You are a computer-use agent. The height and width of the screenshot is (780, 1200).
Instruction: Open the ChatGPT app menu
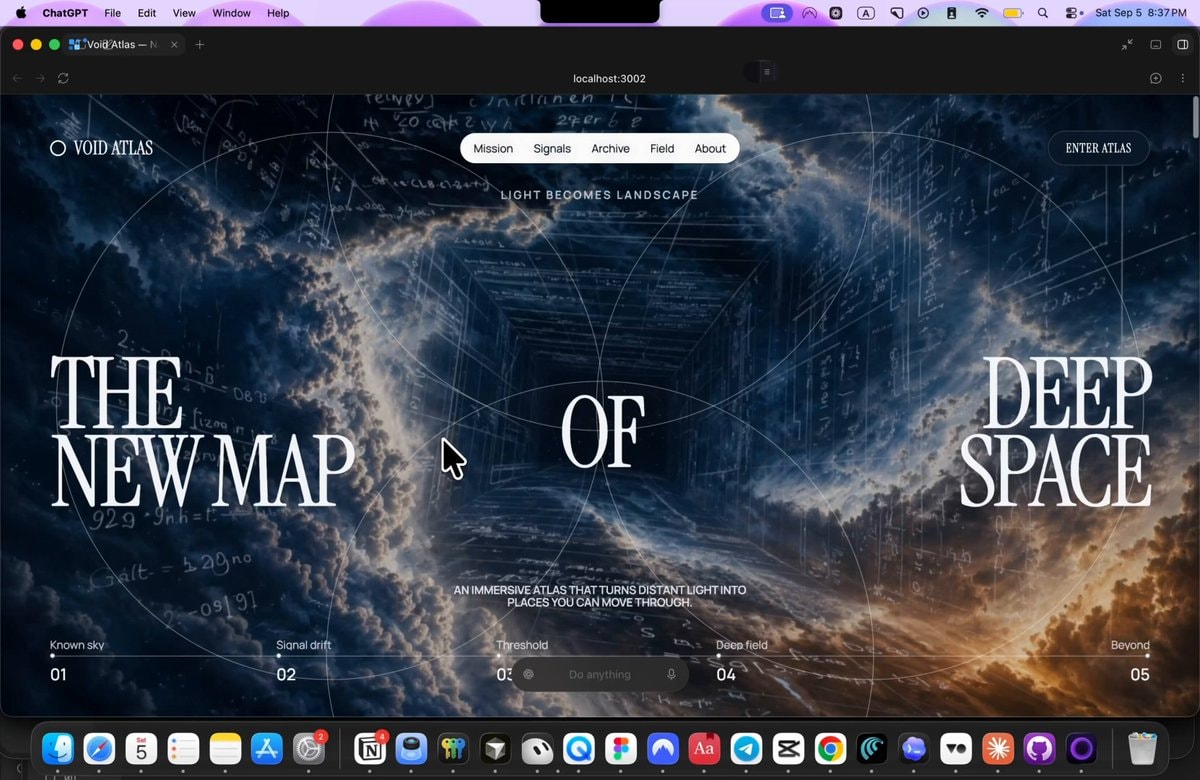coord(65,13)
